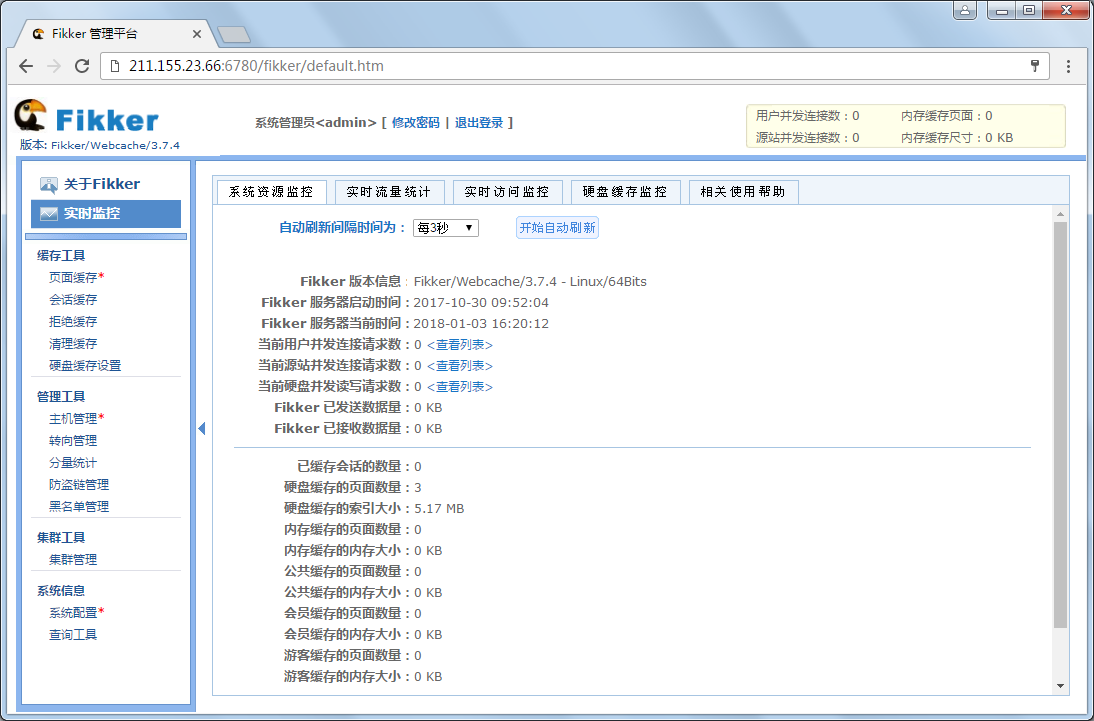
Task: Close the Fikker 管理平台 browser tab
Action: pos(197,34)
